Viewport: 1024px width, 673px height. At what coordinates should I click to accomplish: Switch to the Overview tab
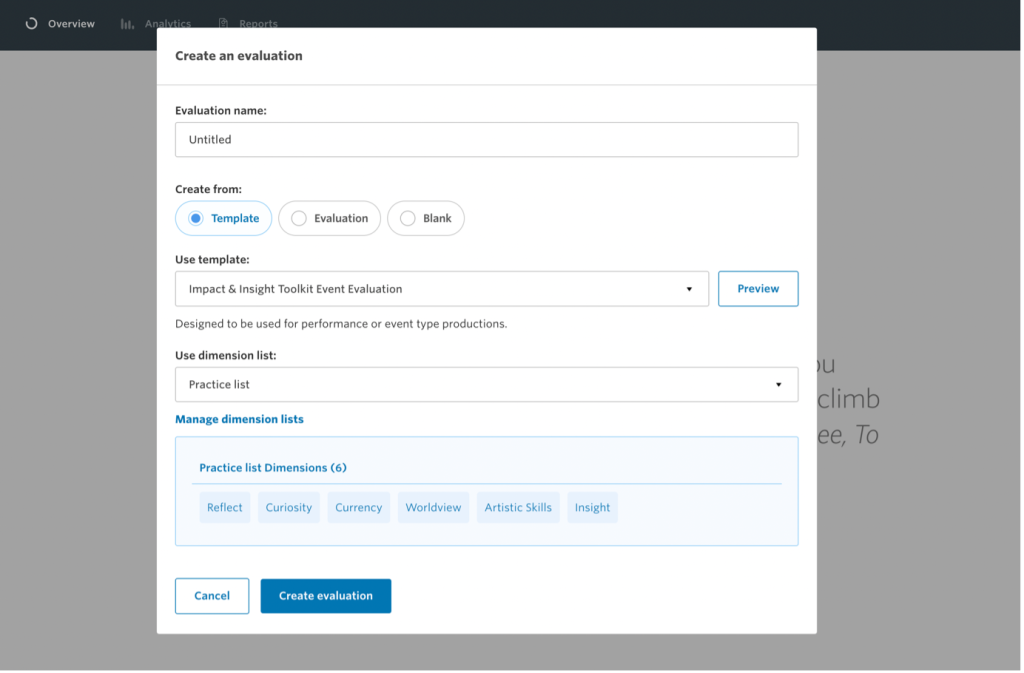click(69, 23)
